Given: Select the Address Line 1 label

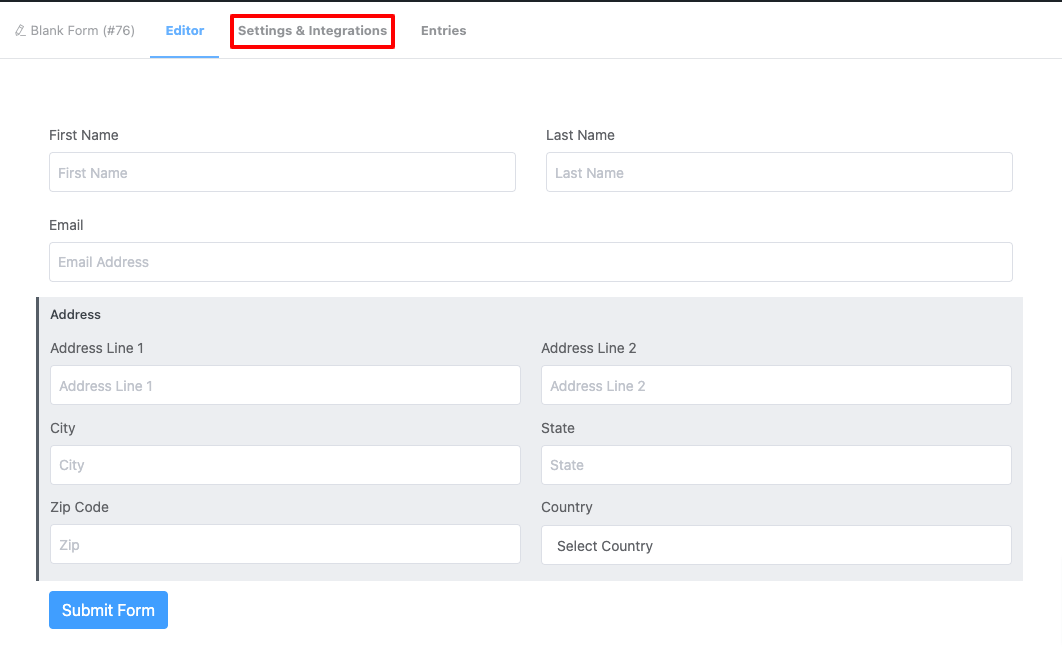Looking at the screenshot, I should [97, 348].
